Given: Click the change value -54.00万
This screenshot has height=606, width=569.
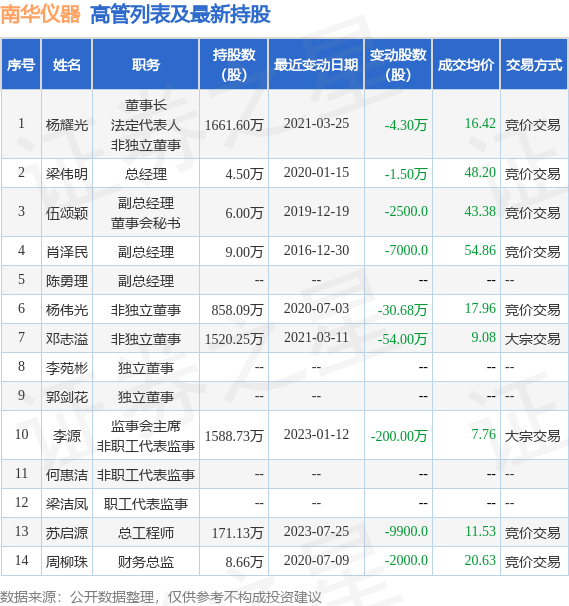Looking at the screenshot, I should pos(402,339).
